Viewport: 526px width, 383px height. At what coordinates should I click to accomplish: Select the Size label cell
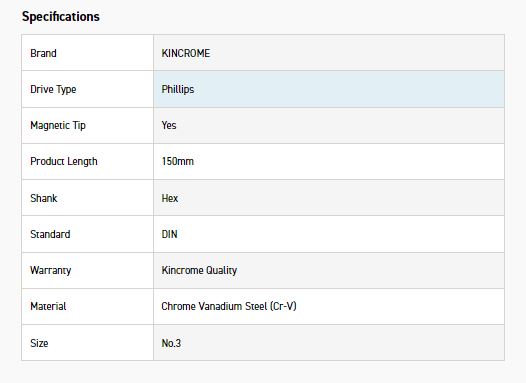(x=88, y=343)
